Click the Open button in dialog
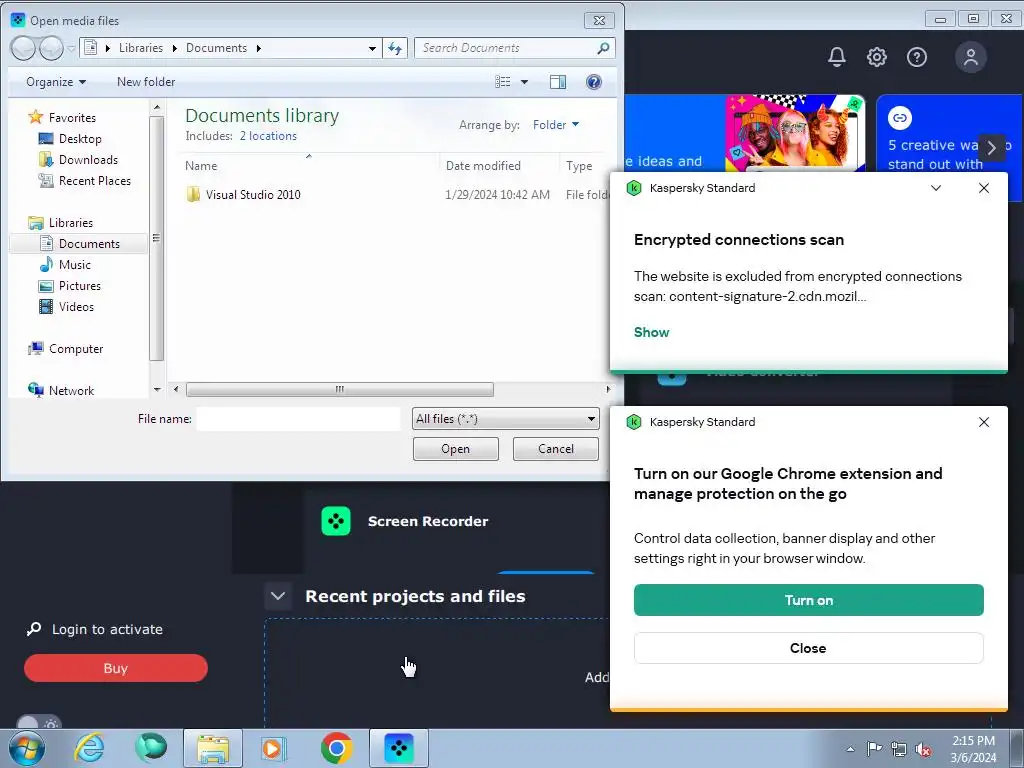 (455, 449)
